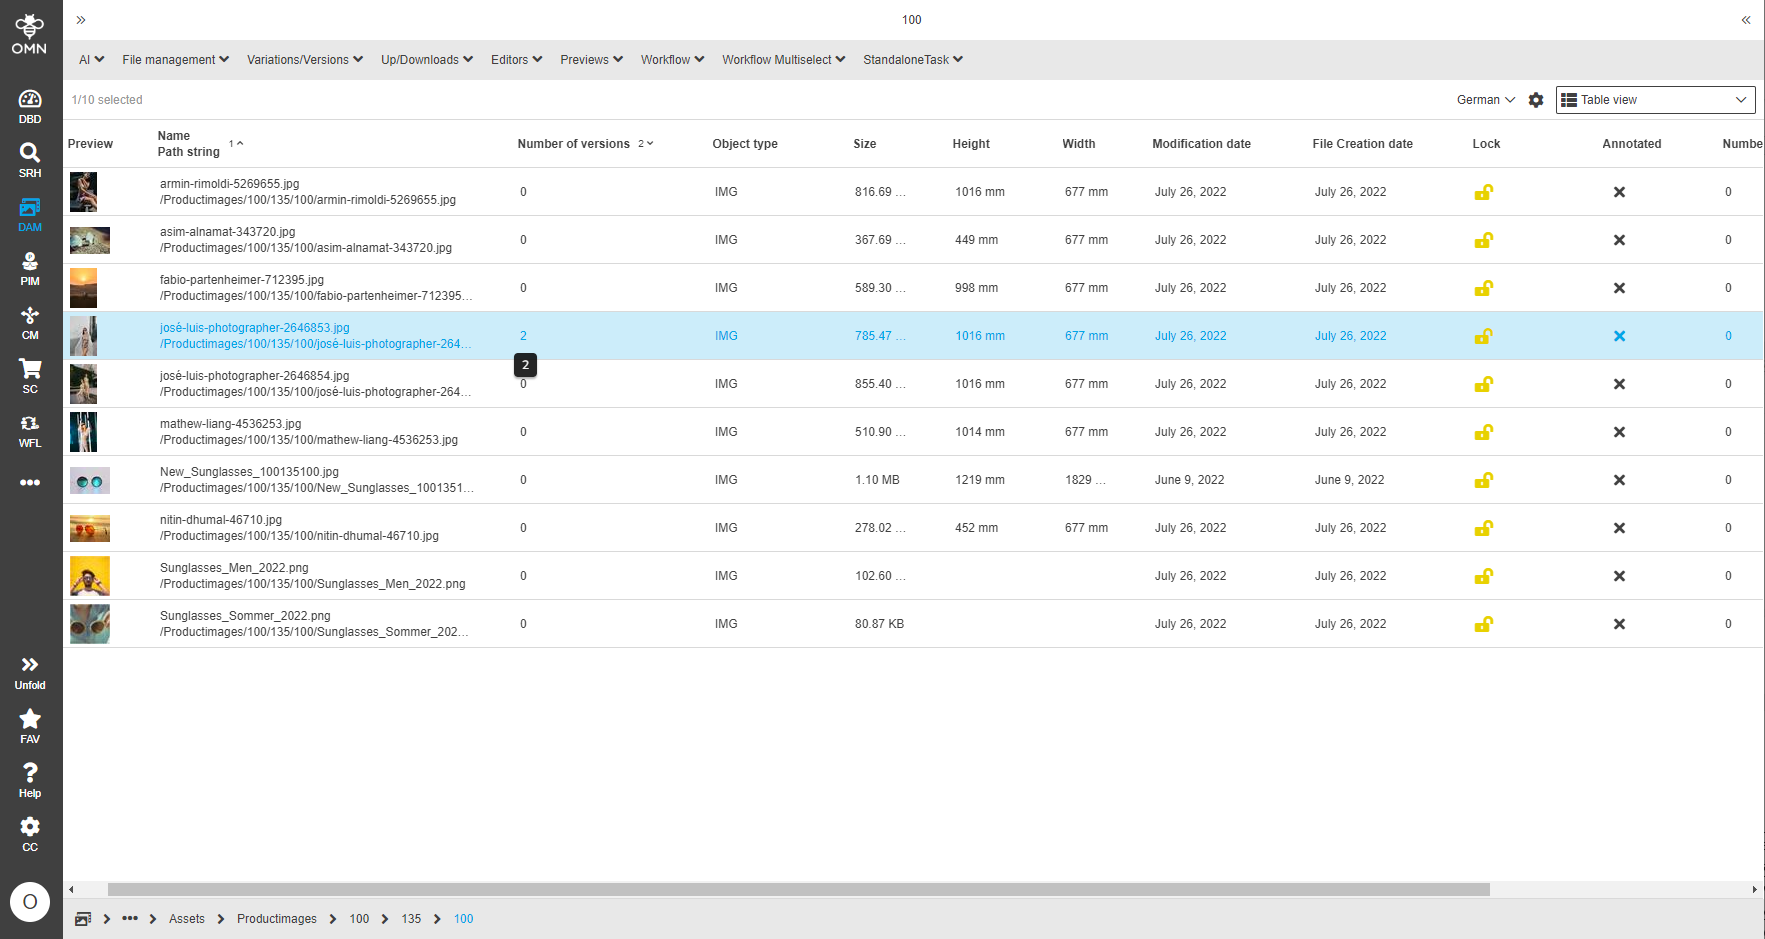1765x939 pixels.
Task: Open the CM module in sidebar
Action: 30,322
